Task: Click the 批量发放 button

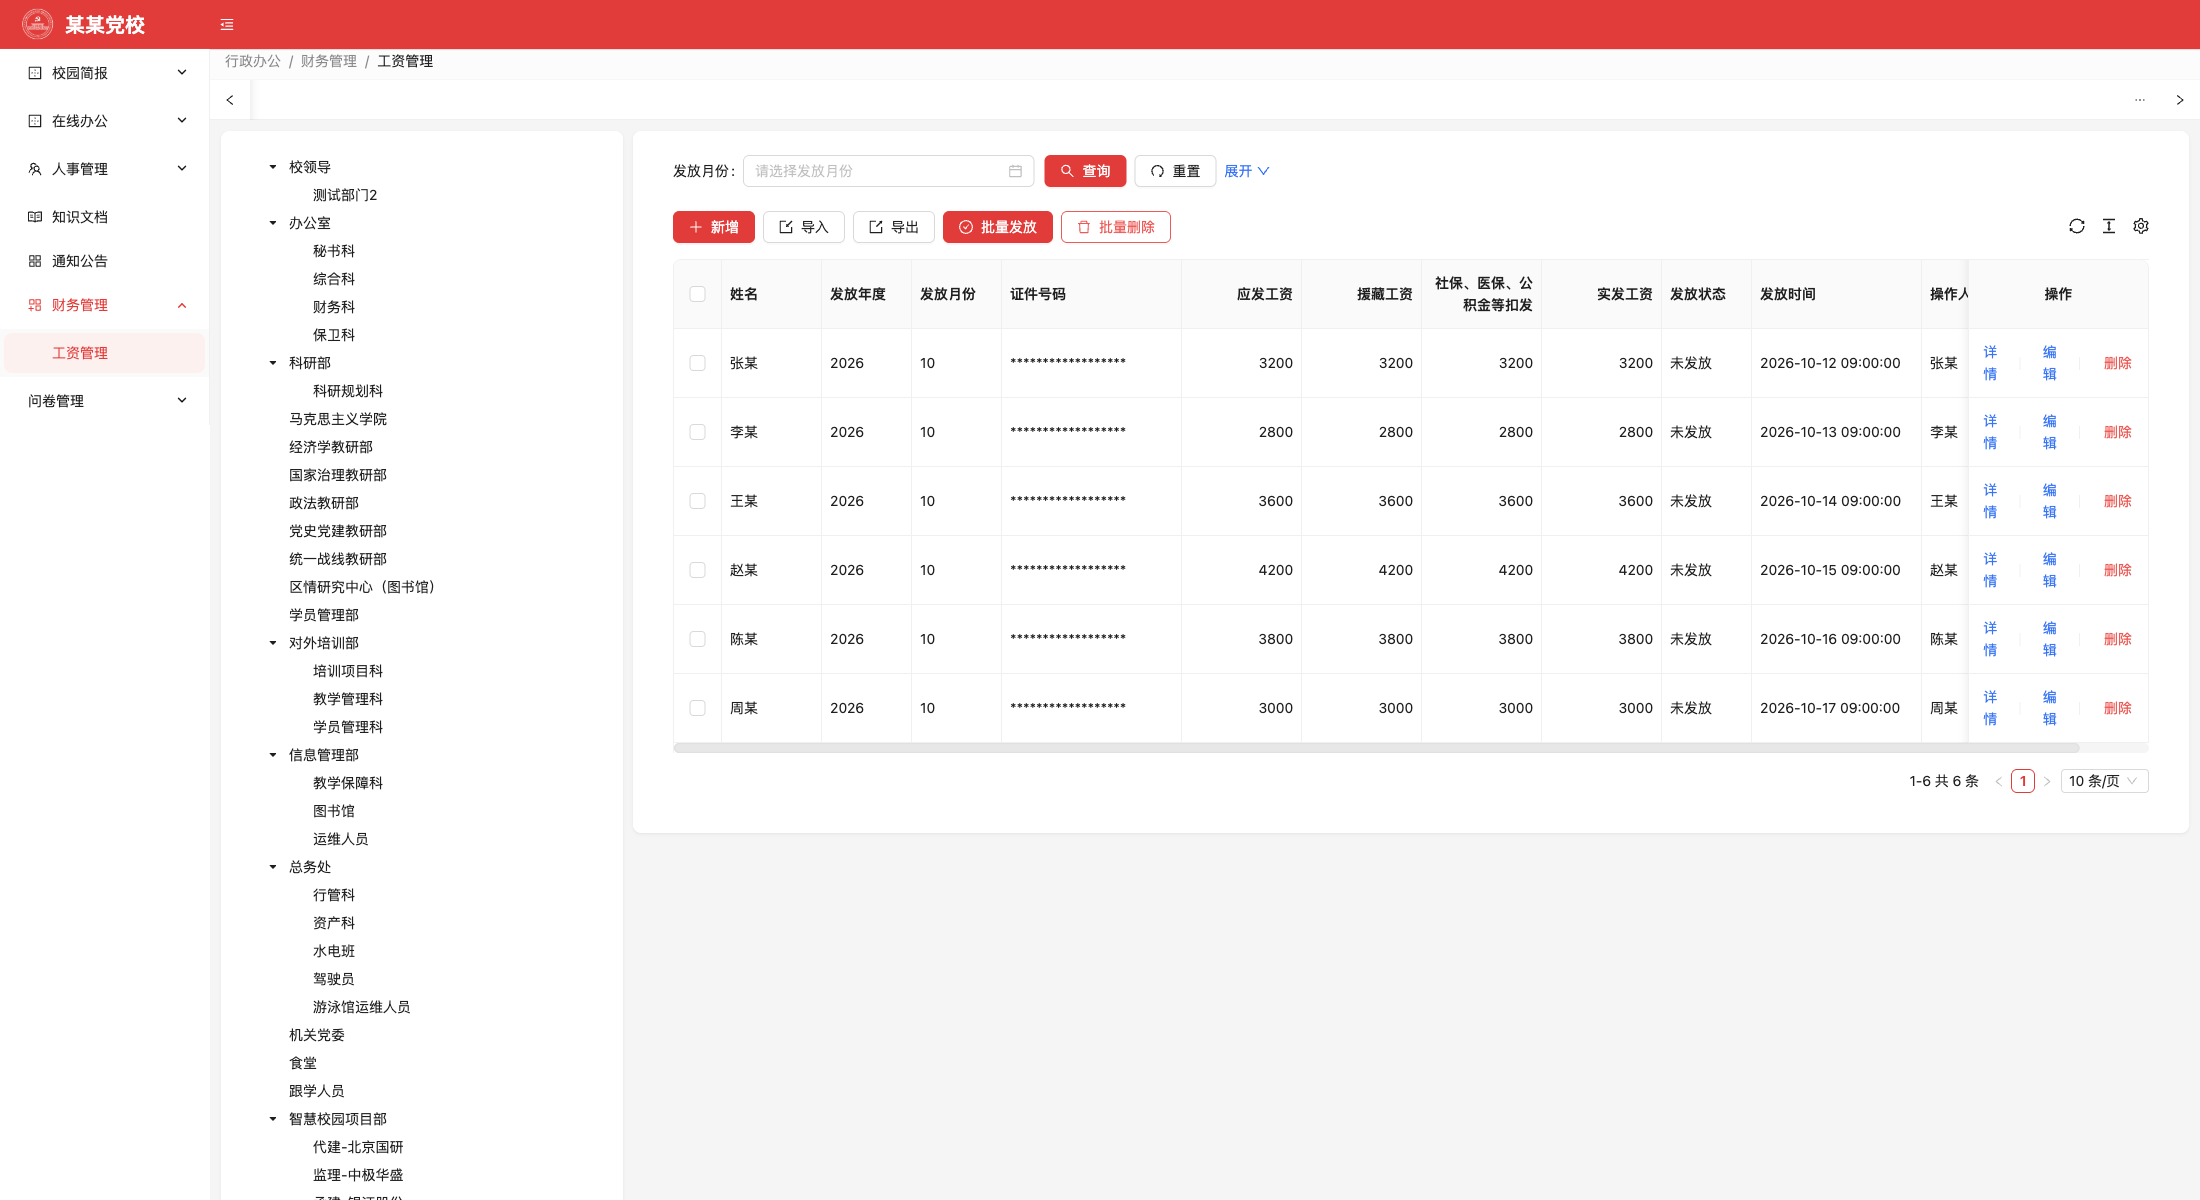Action: pos(998,227)
